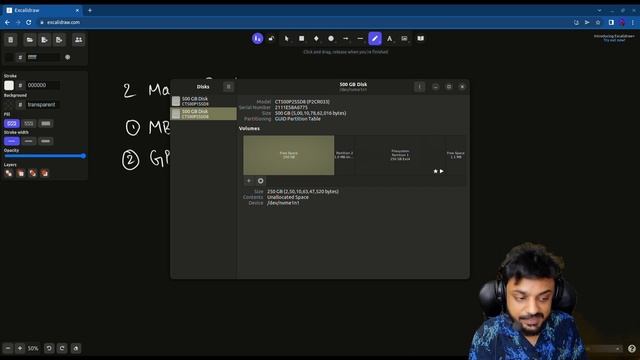Click the Opacity slider handle

click(x=83, y=156)
